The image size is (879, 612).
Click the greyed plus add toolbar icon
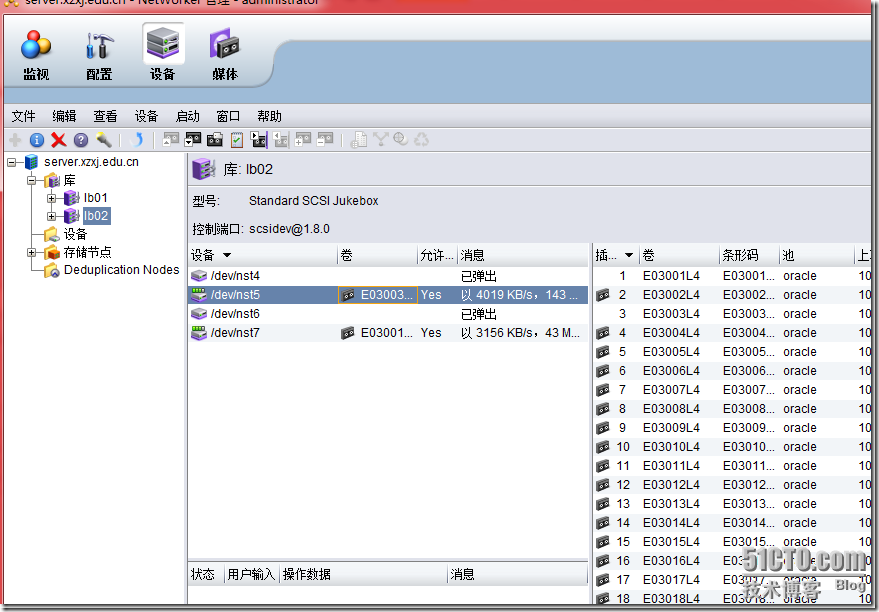(15, 140)
